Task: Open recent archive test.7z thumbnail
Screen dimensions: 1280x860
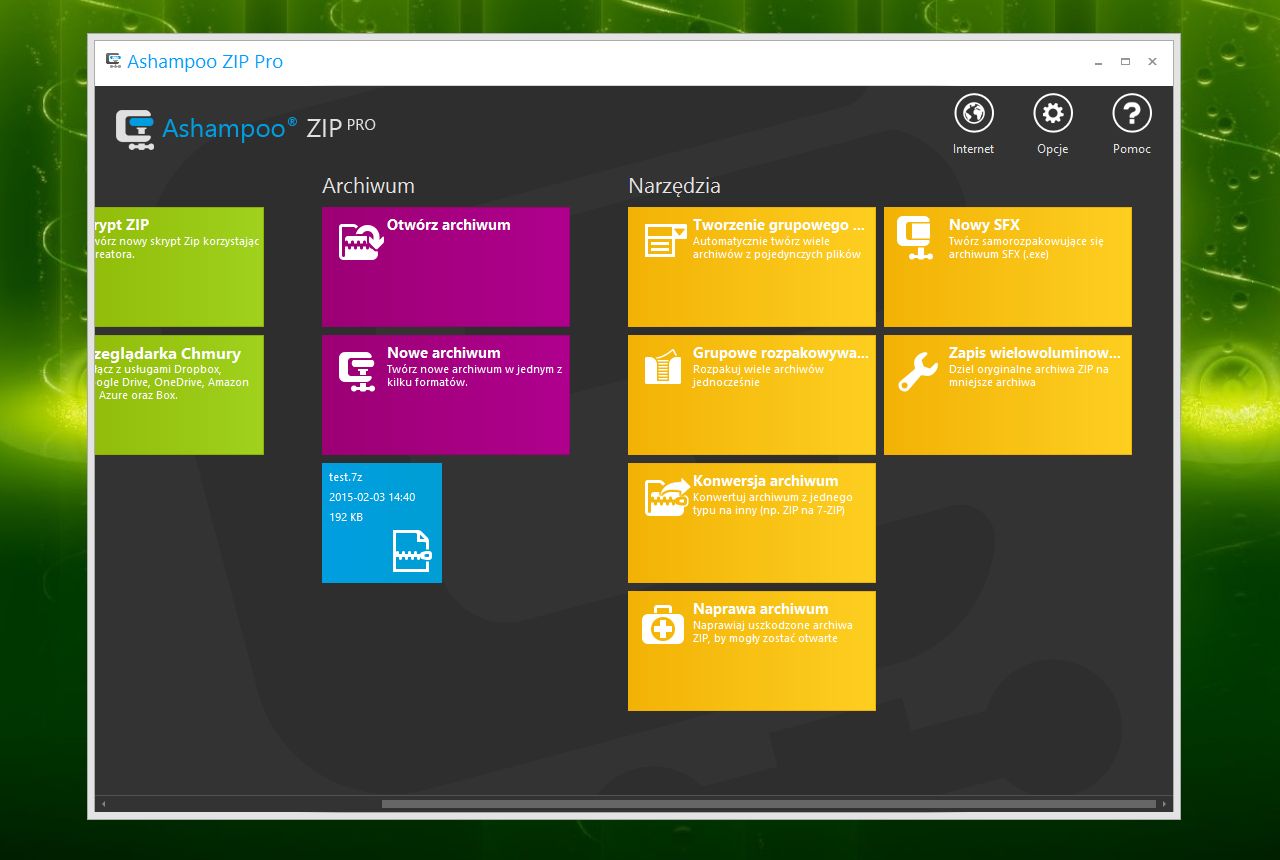Action: tap(382, 523)
